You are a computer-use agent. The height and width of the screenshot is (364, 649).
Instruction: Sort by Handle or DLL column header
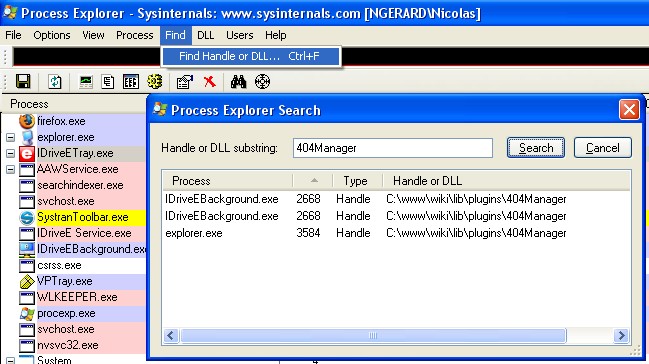click(x=506, y=181)
